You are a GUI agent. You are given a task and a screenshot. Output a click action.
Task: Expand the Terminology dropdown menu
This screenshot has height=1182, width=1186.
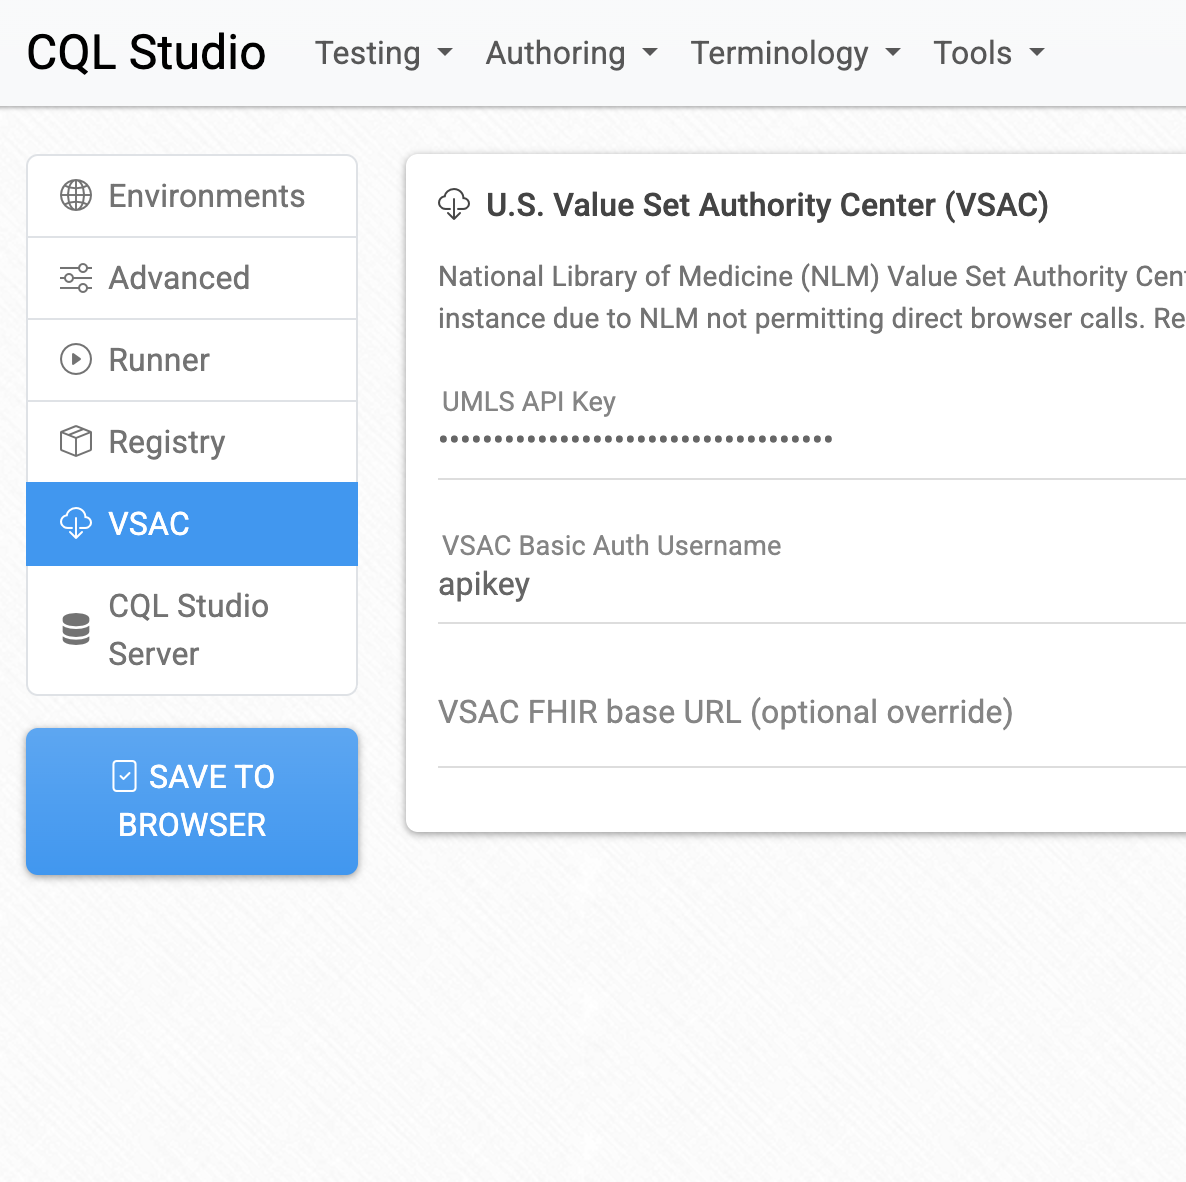click(x=796, y=53)
